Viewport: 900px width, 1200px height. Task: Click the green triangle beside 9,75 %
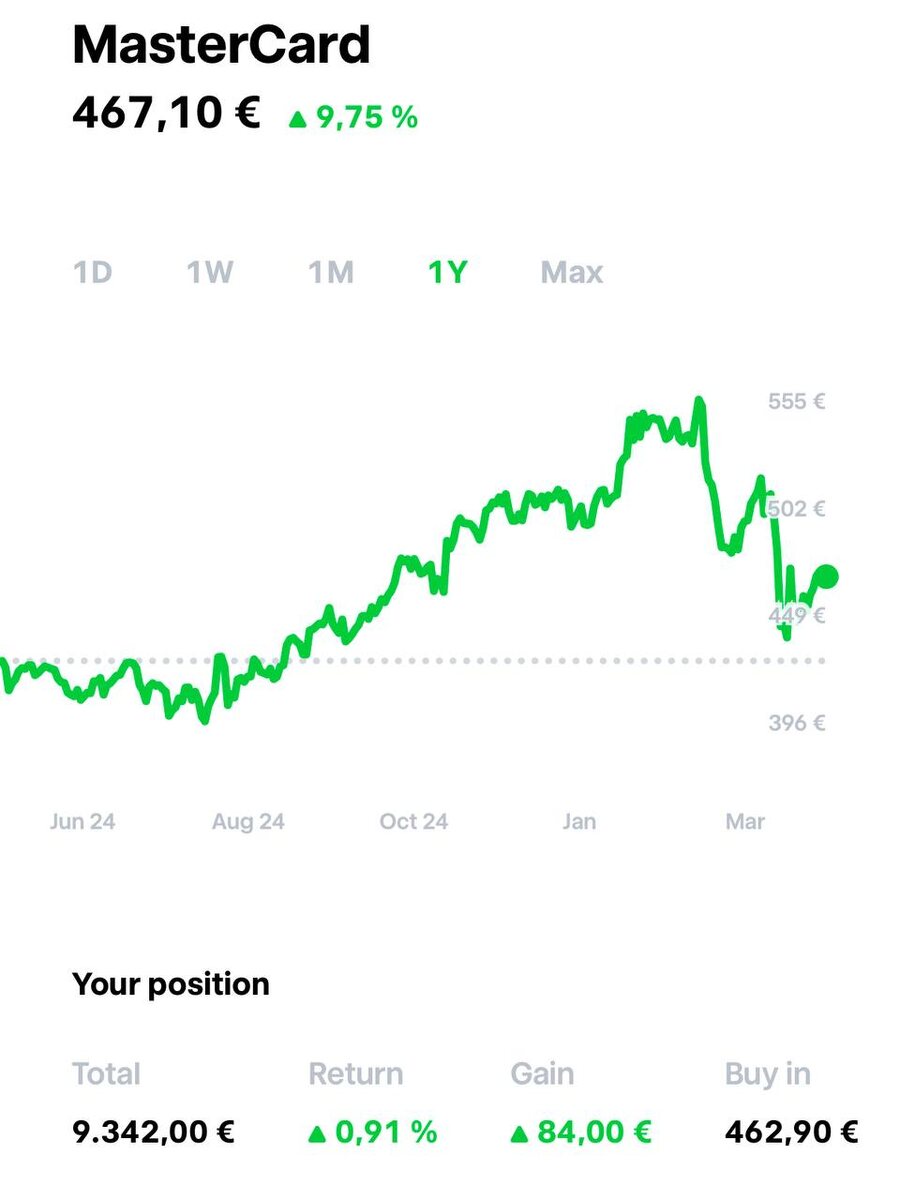(297, 119)
